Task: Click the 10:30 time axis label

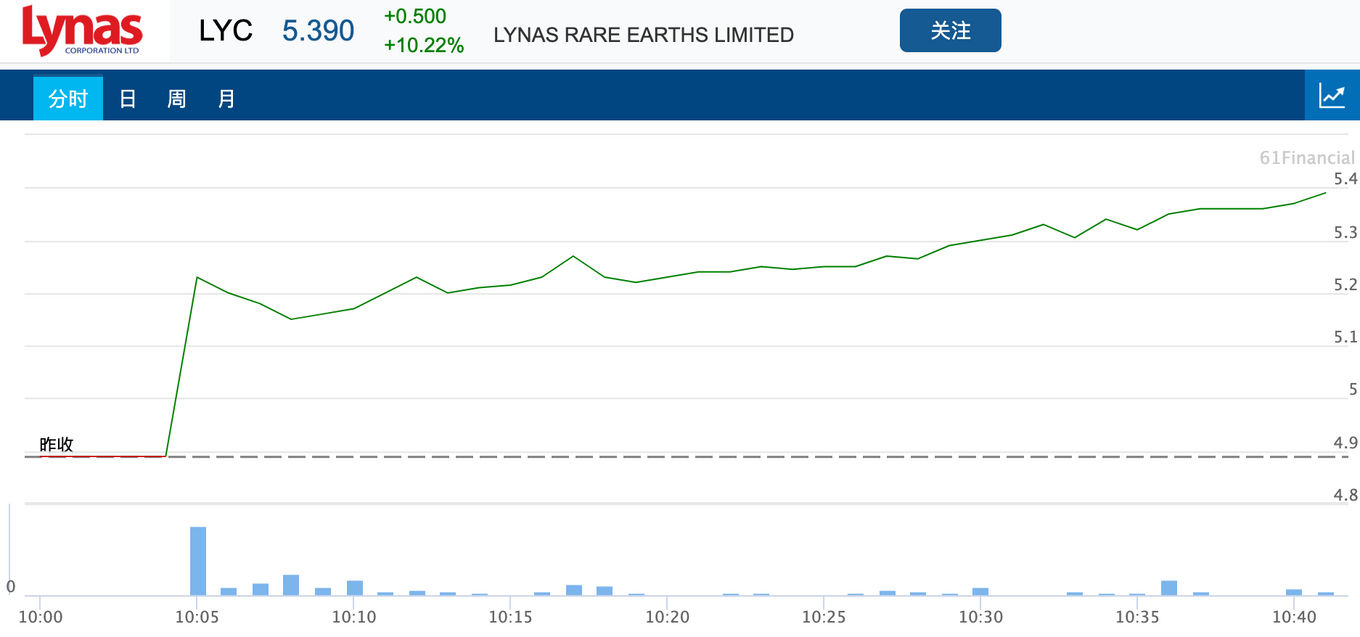Action: tap(980, 617)
